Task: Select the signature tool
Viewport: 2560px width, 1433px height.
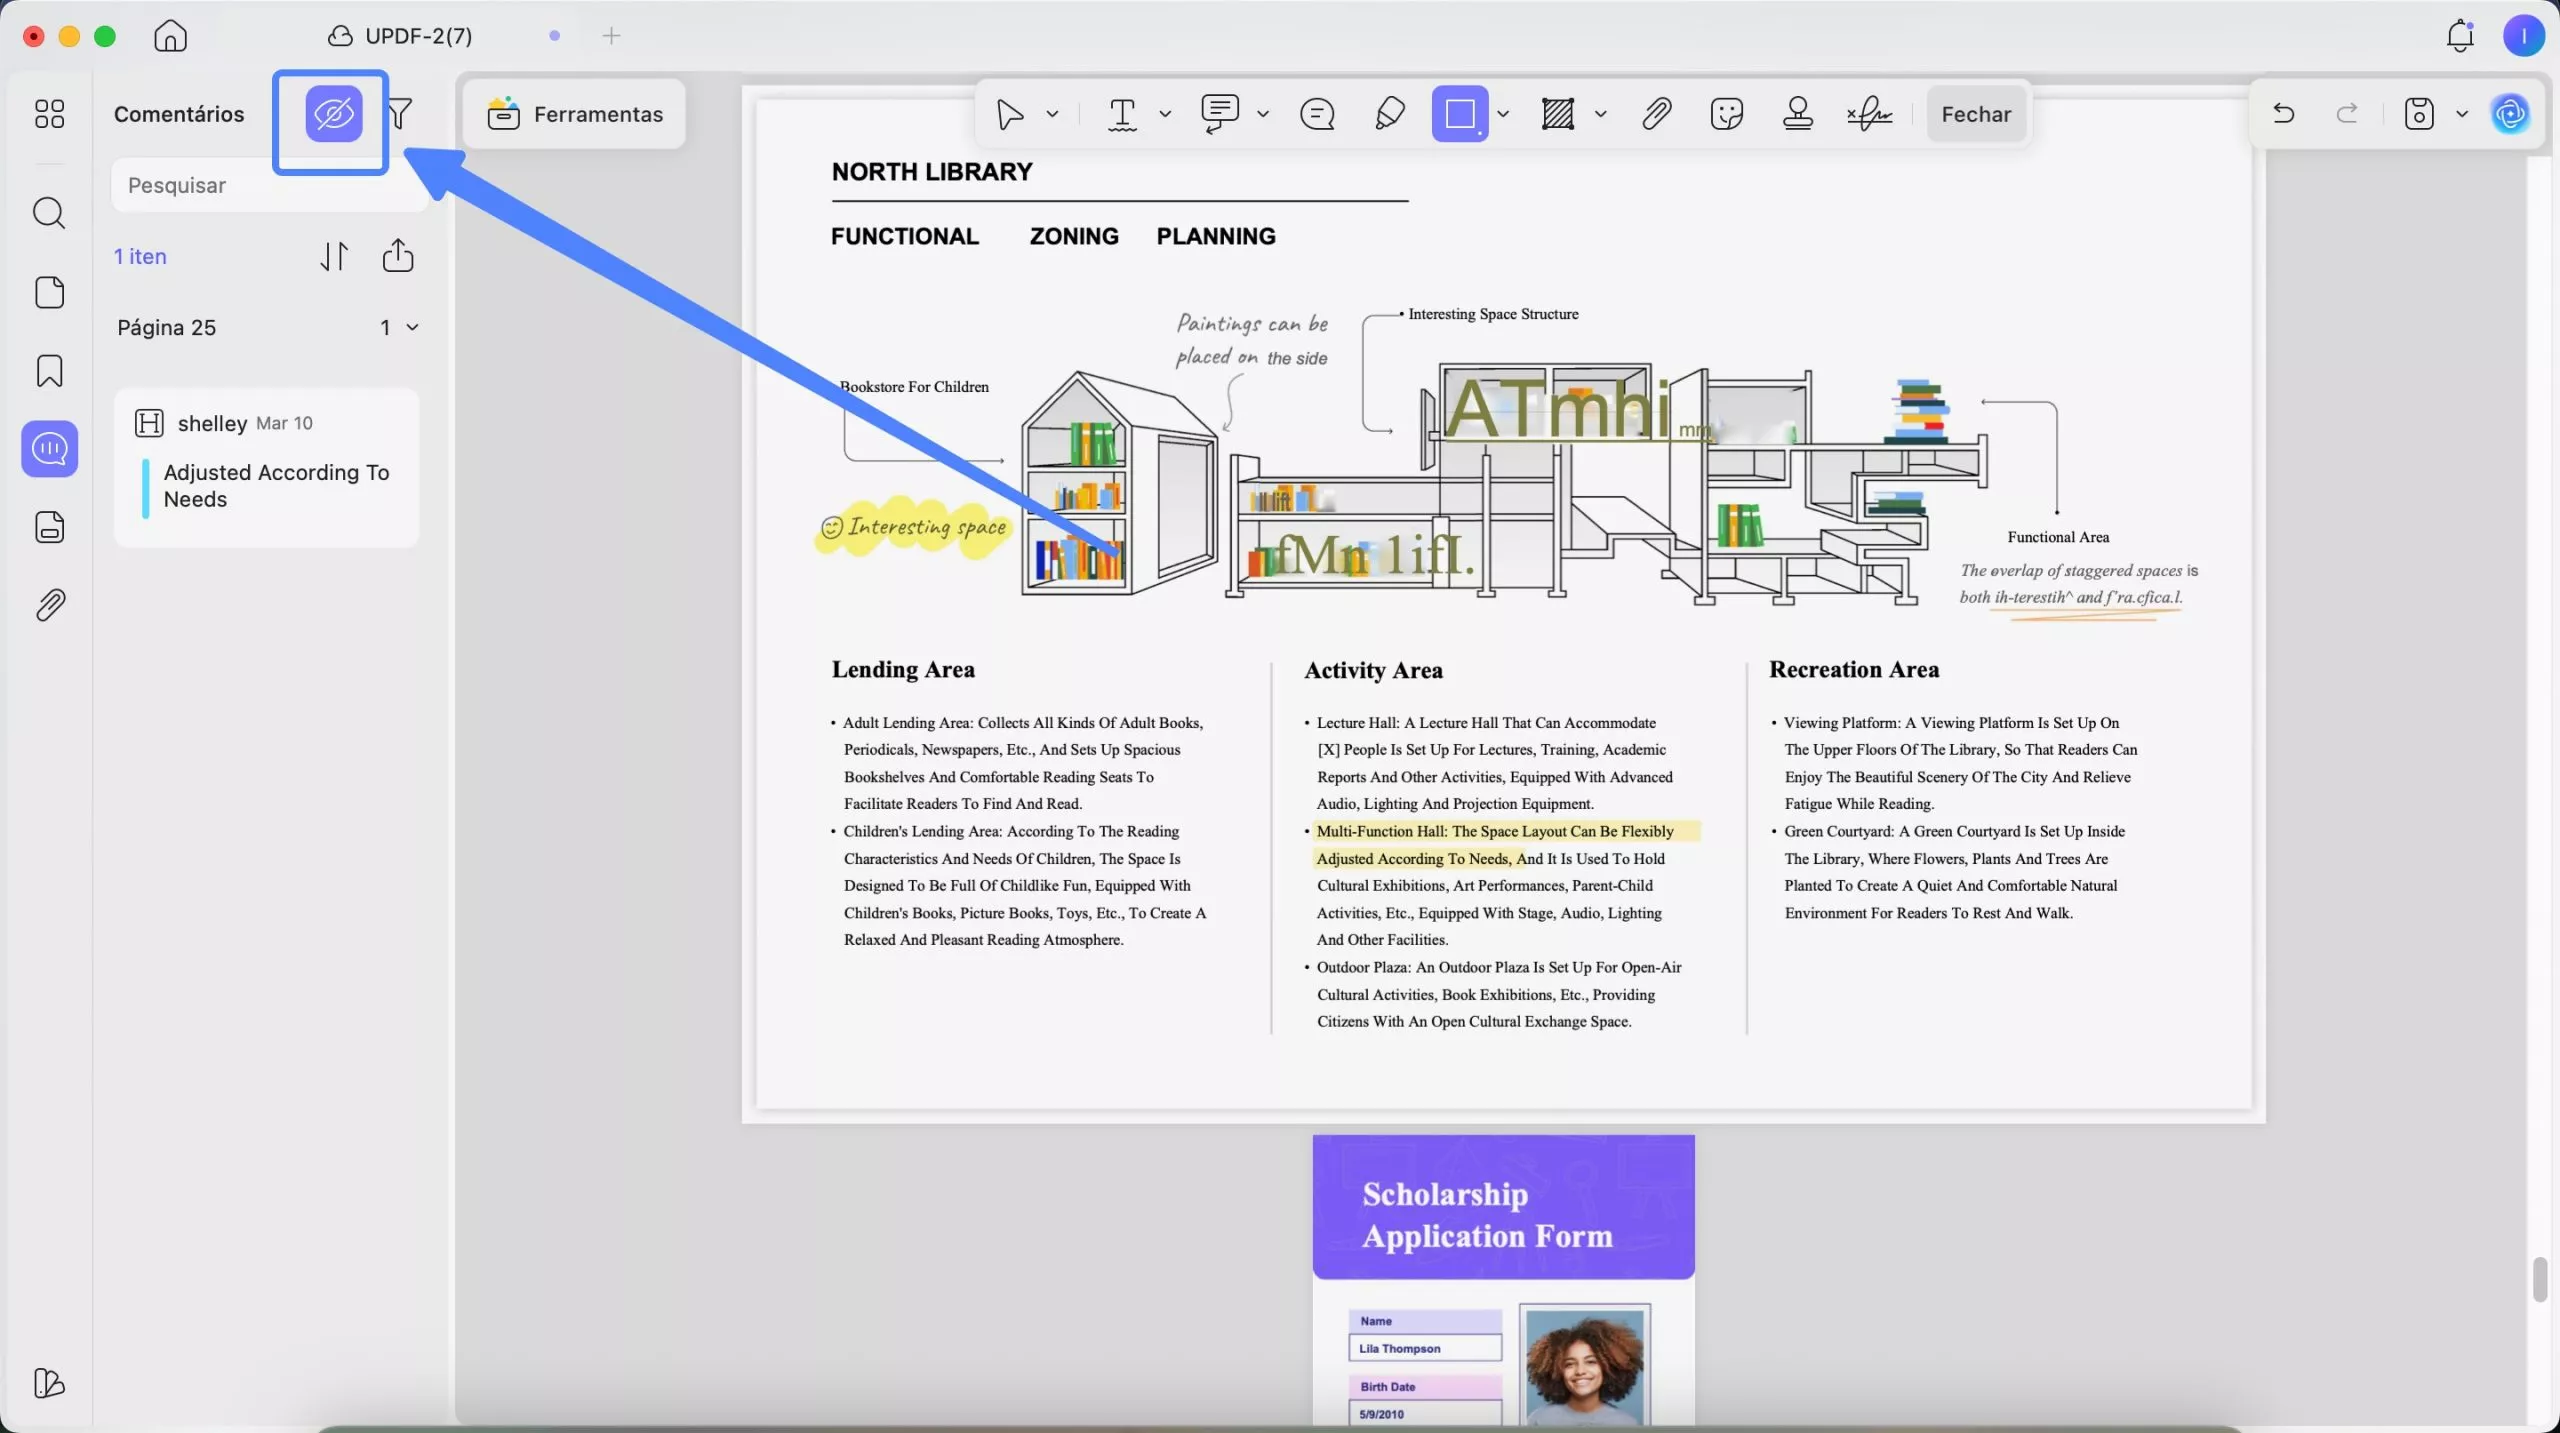Action: tap(1869, 114)
